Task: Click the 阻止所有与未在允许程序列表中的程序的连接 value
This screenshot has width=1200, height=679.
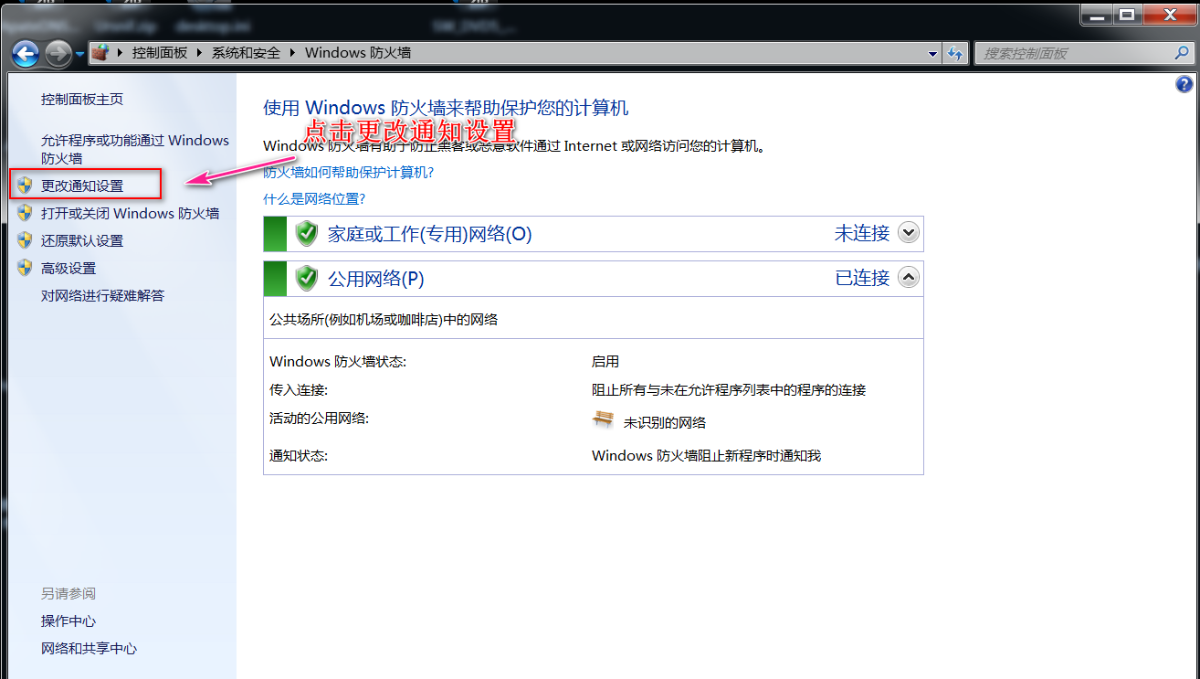Action: [729, 390]
